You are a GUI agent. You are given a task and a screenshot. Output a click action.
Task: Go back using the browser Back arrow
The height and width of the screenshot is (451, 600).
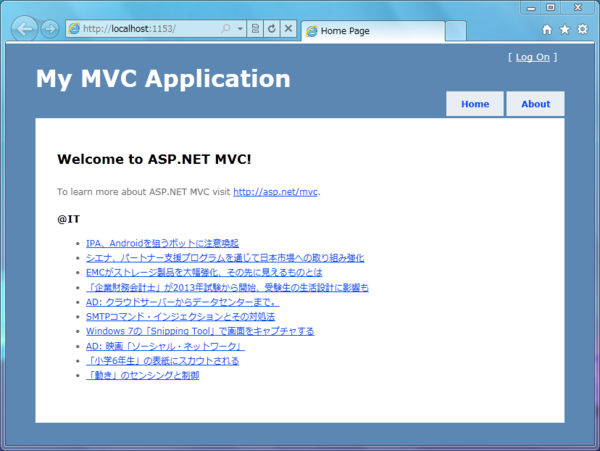tap(24, 29)
